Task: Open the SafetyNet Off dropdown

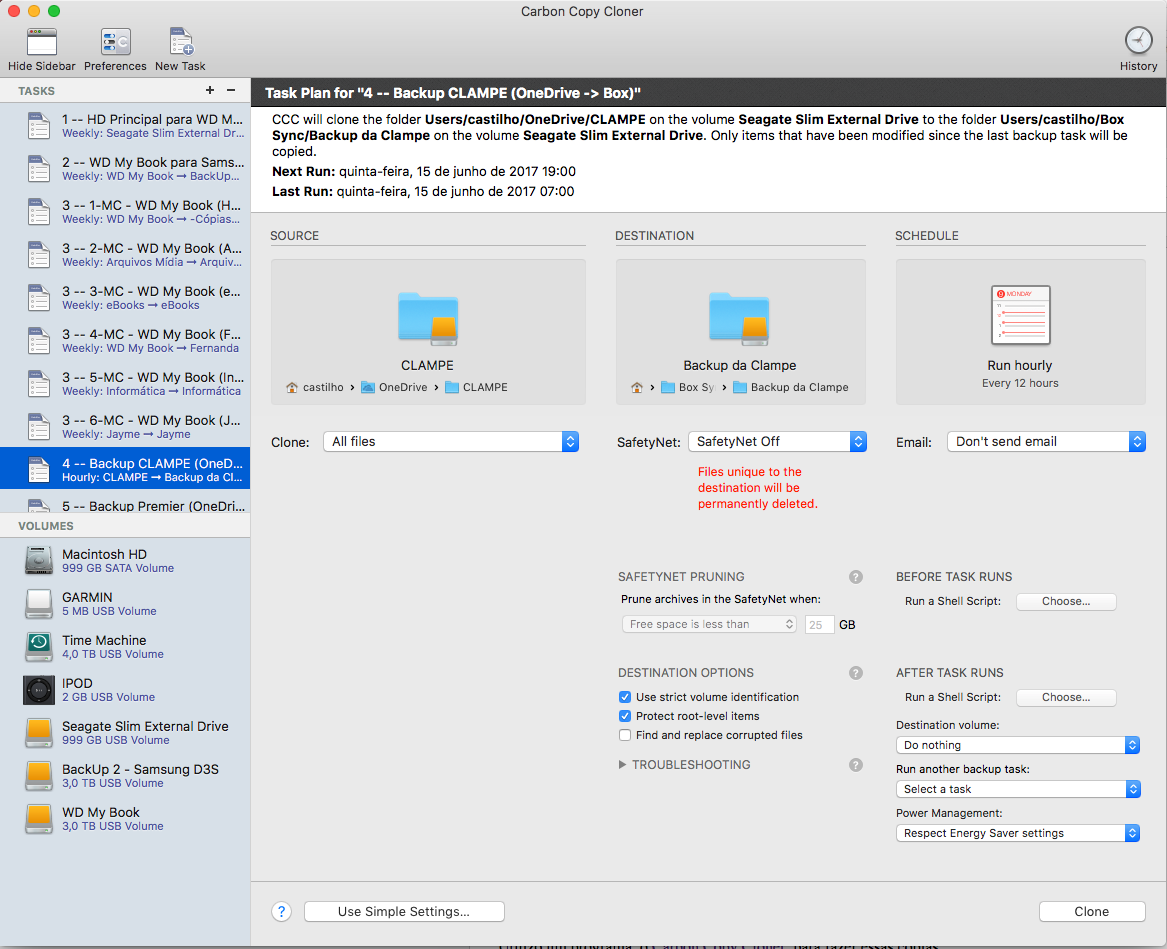Action: point(777,441)
